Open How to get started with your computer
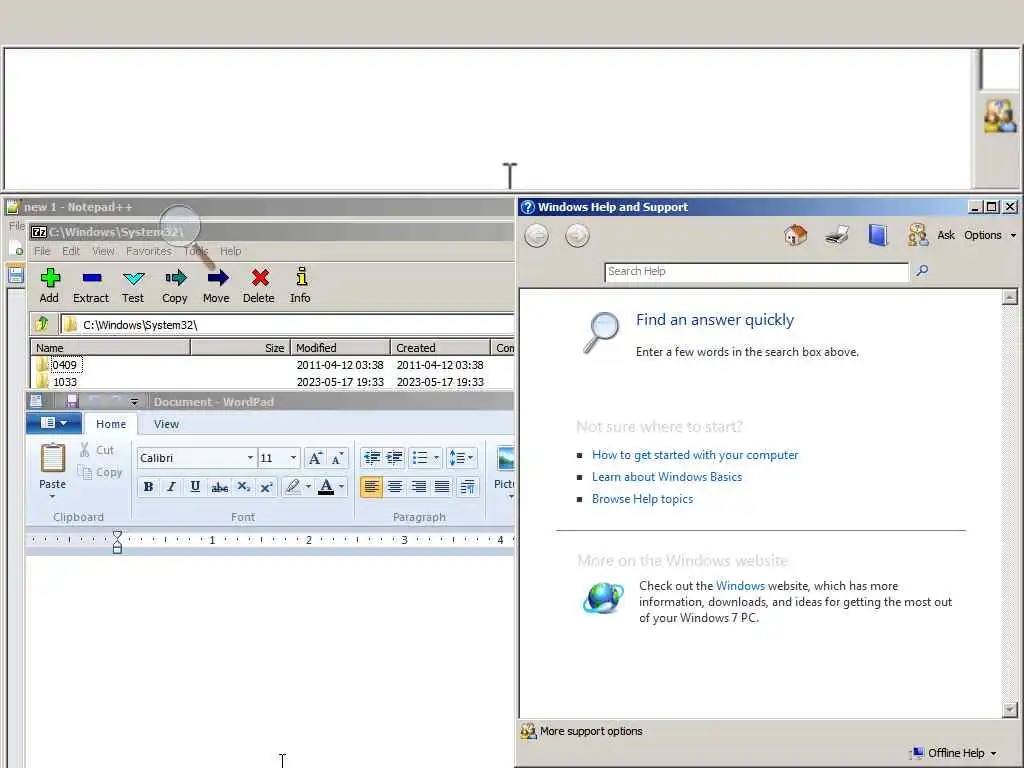Image resolution: width=1024 pixels, height=768 pixels. (695, 455)
